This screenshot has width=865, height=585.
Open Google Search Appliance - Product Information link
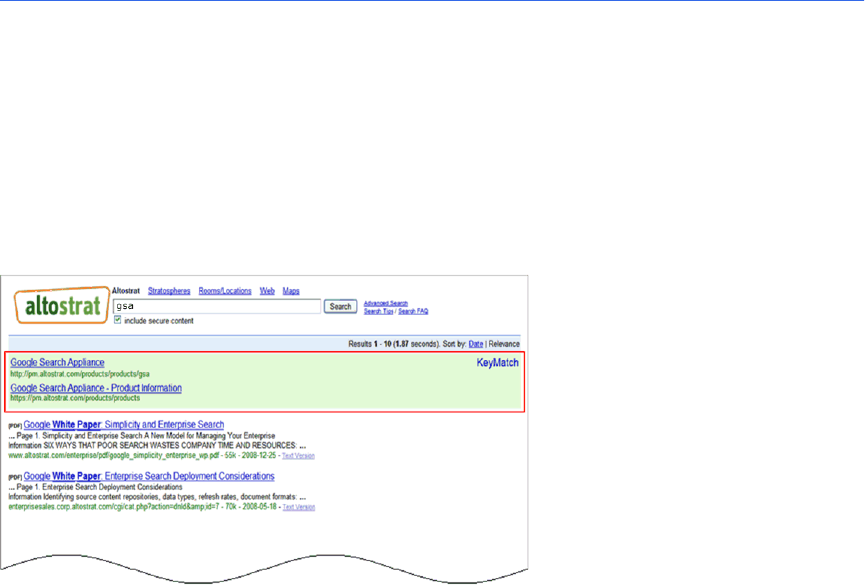tap(96, 388)
